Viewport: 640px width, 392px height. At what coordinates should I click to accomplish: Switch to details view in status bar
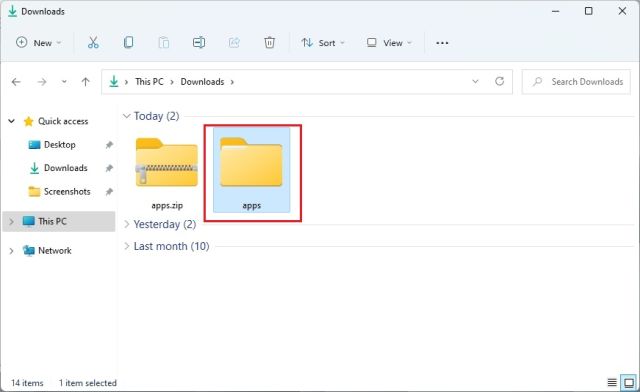point(612,383)
